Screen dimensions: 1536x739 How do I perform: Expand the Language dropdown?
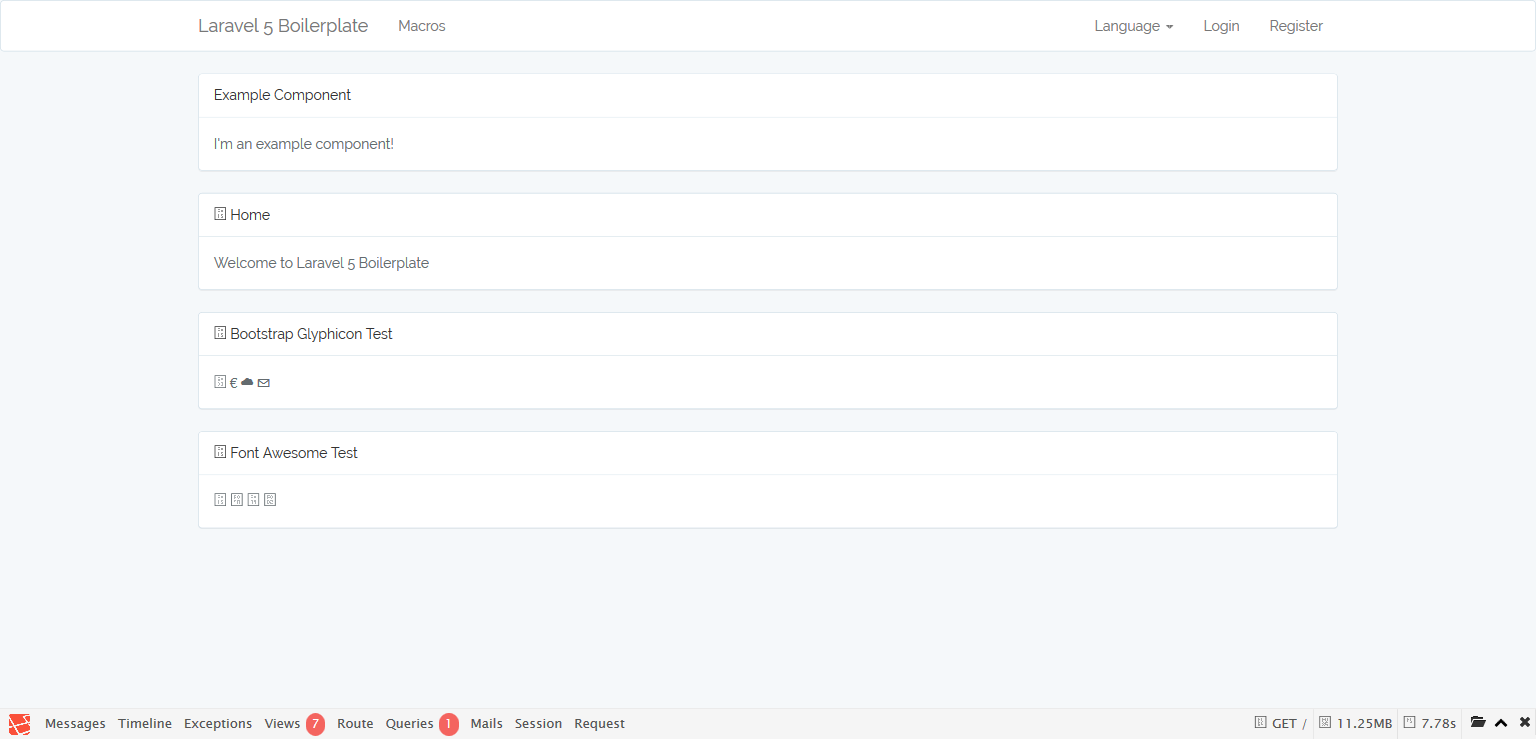pyautogui.click(x=1134, y=26)
